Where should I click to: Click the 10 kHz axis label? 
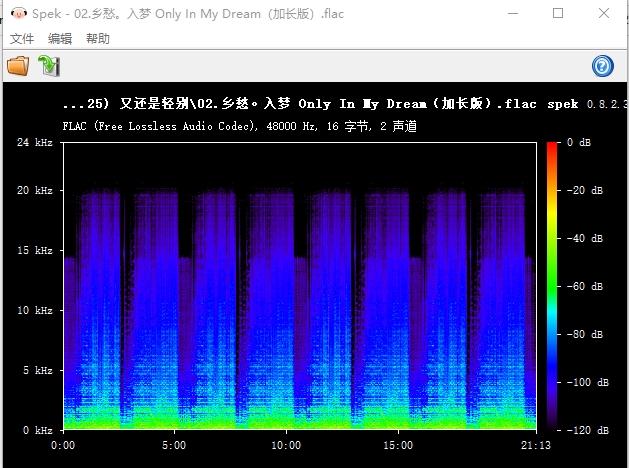pyautogui.click(x=34, y=310)
